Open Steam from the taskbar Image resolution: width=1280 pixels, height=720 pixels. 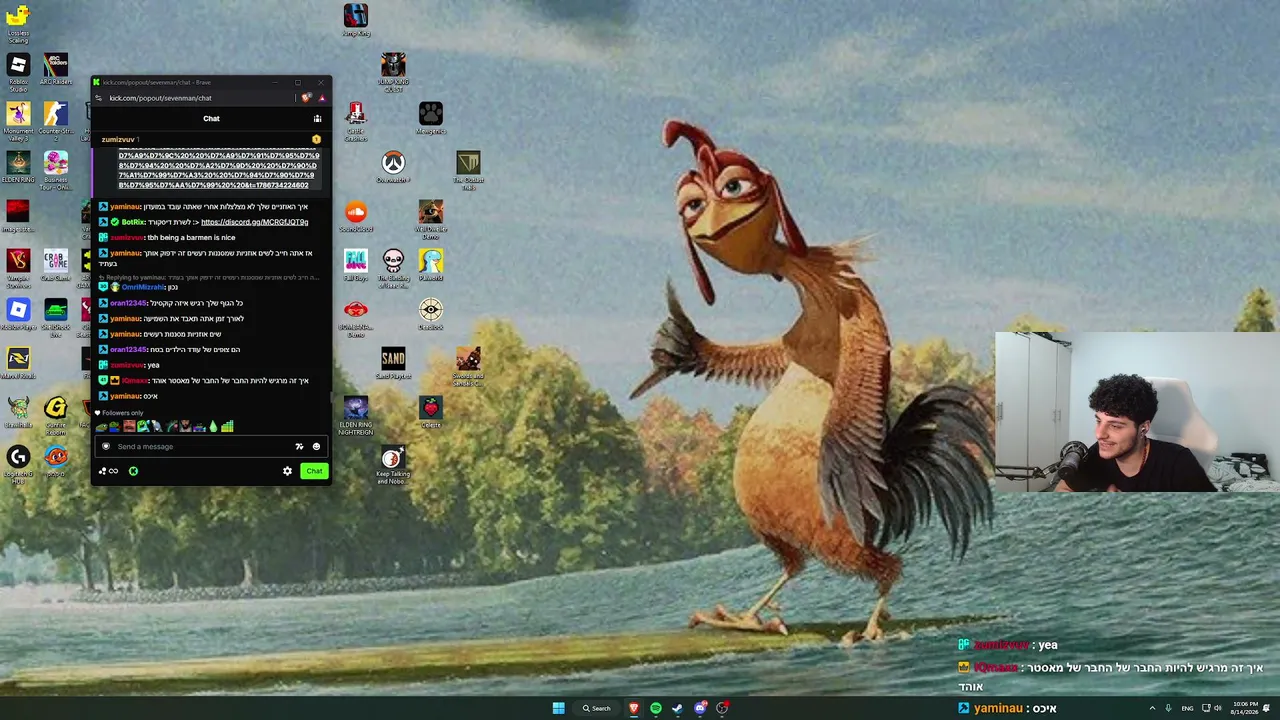[677, 708]
